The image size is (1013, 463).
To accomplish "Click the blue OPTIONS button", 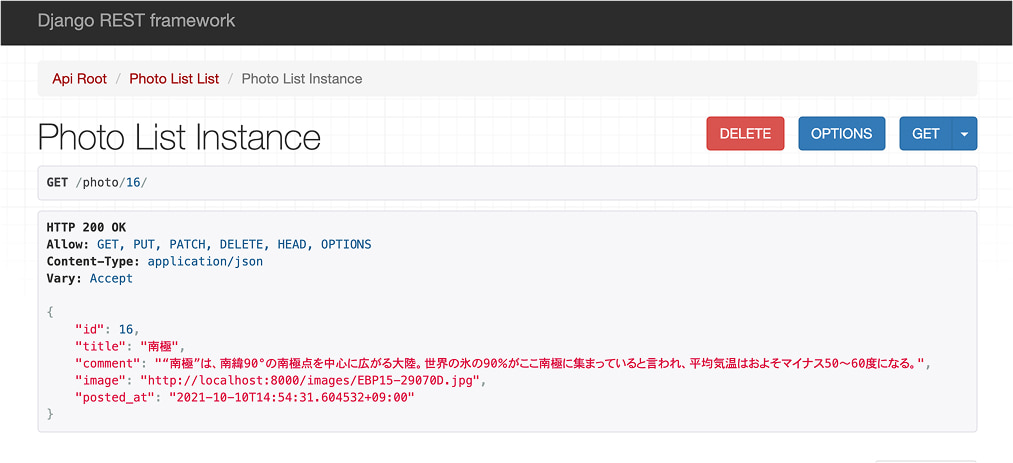I will coord(841,134).
